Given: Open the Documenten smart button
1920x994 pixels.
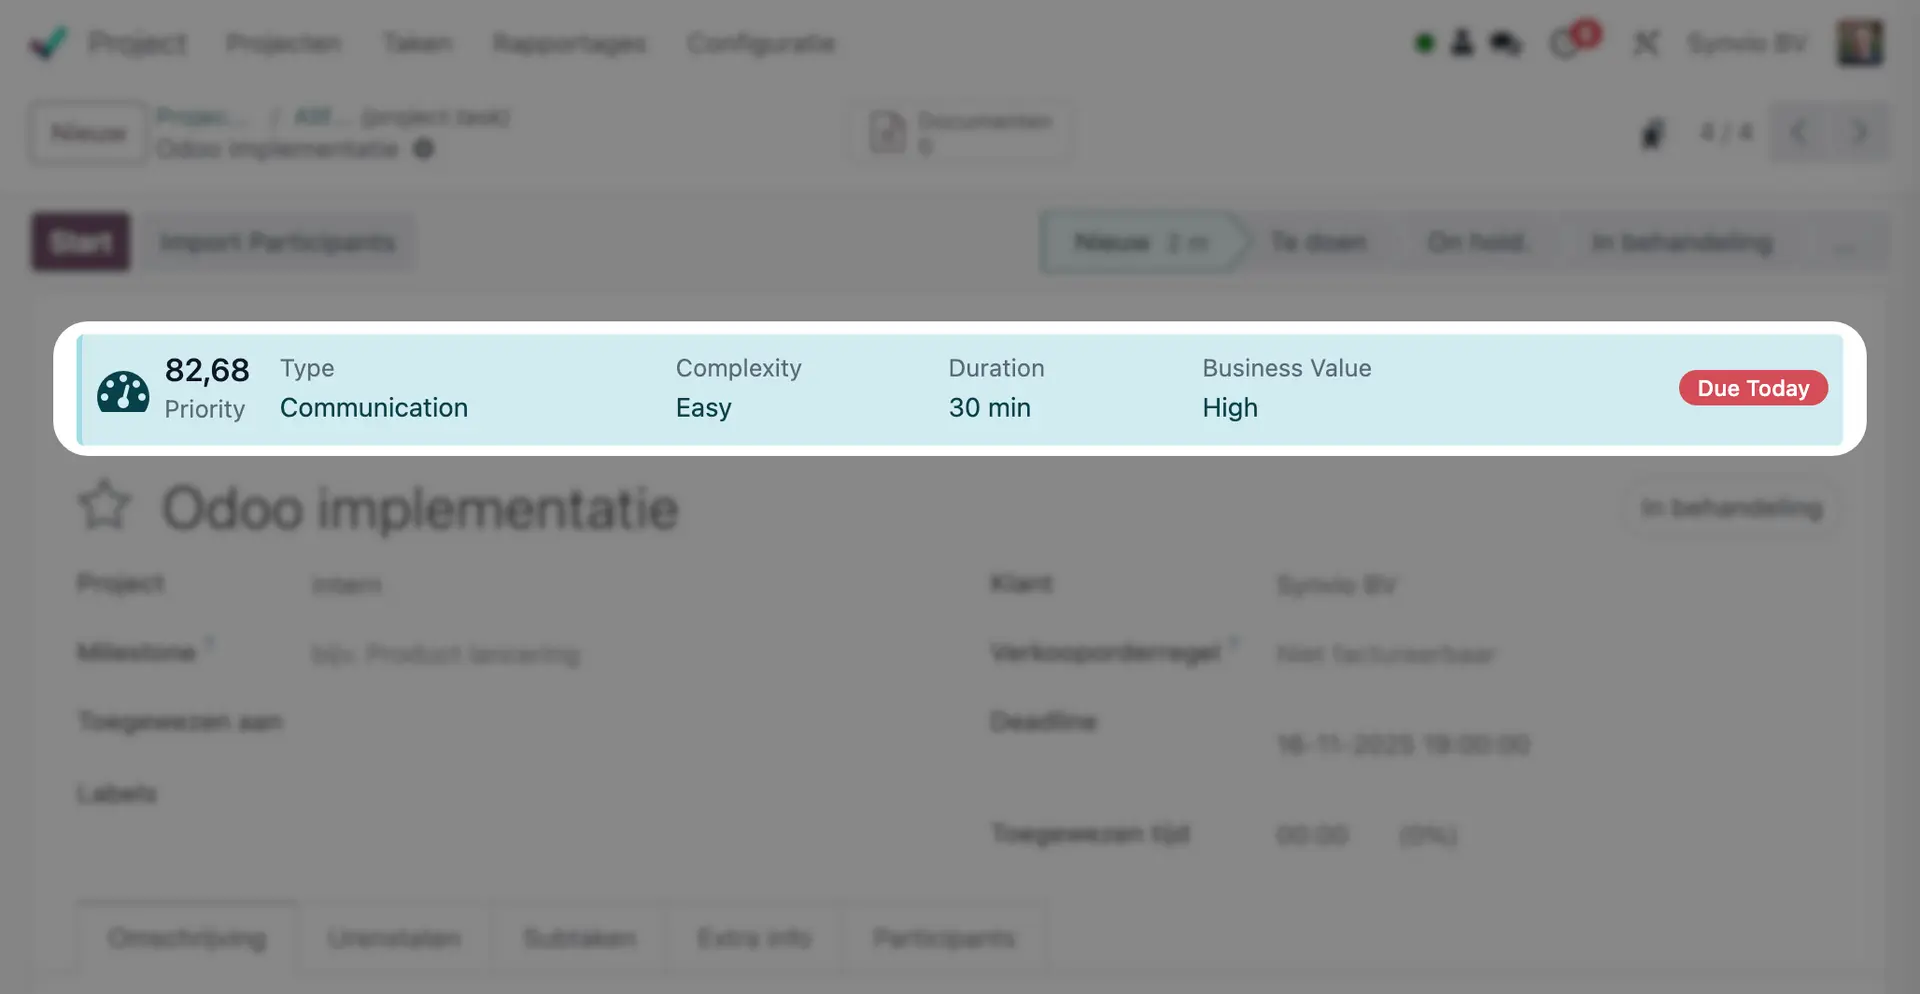Looking at the screenshot, I should click(962, 132).
